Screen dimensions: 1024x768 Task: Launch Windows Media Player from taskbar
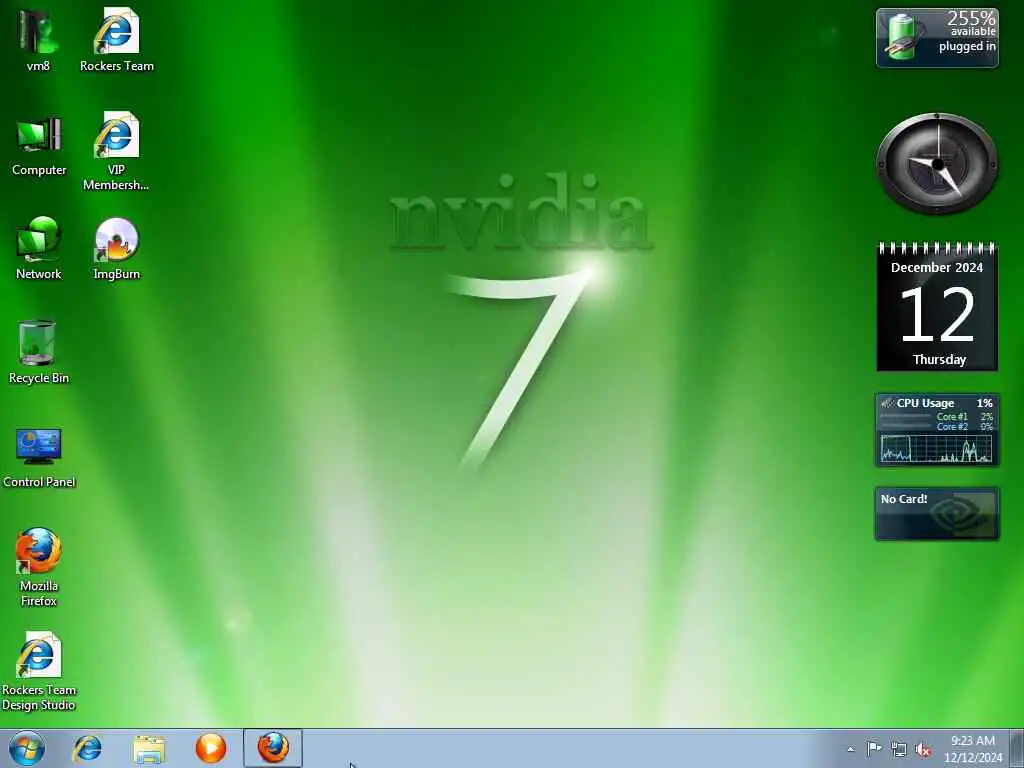(x=211, y=748)
